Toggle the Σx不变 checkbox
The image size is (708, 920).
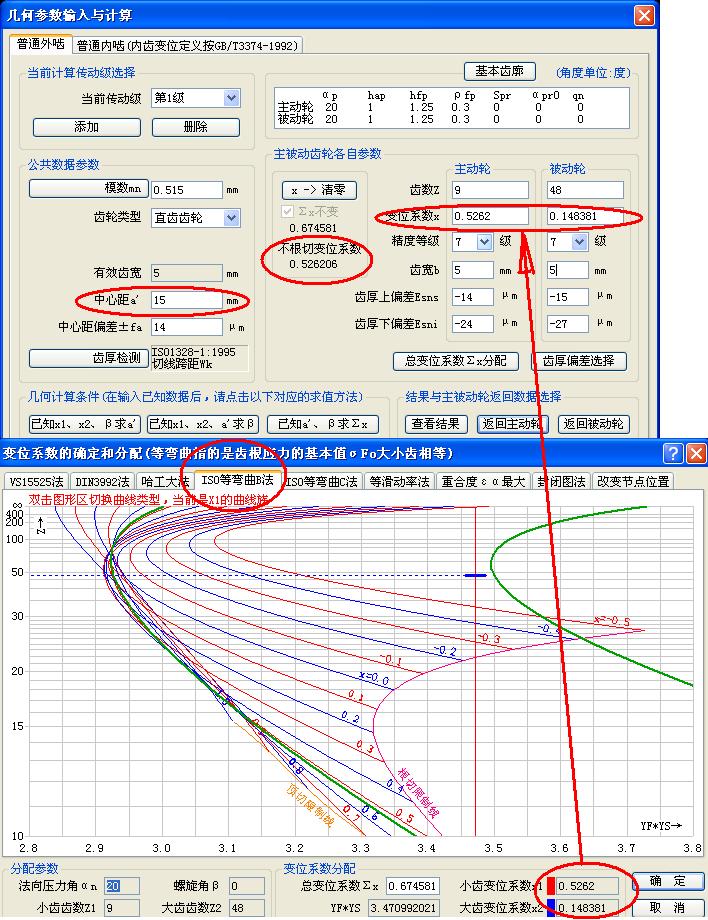(x=287, y=211)
